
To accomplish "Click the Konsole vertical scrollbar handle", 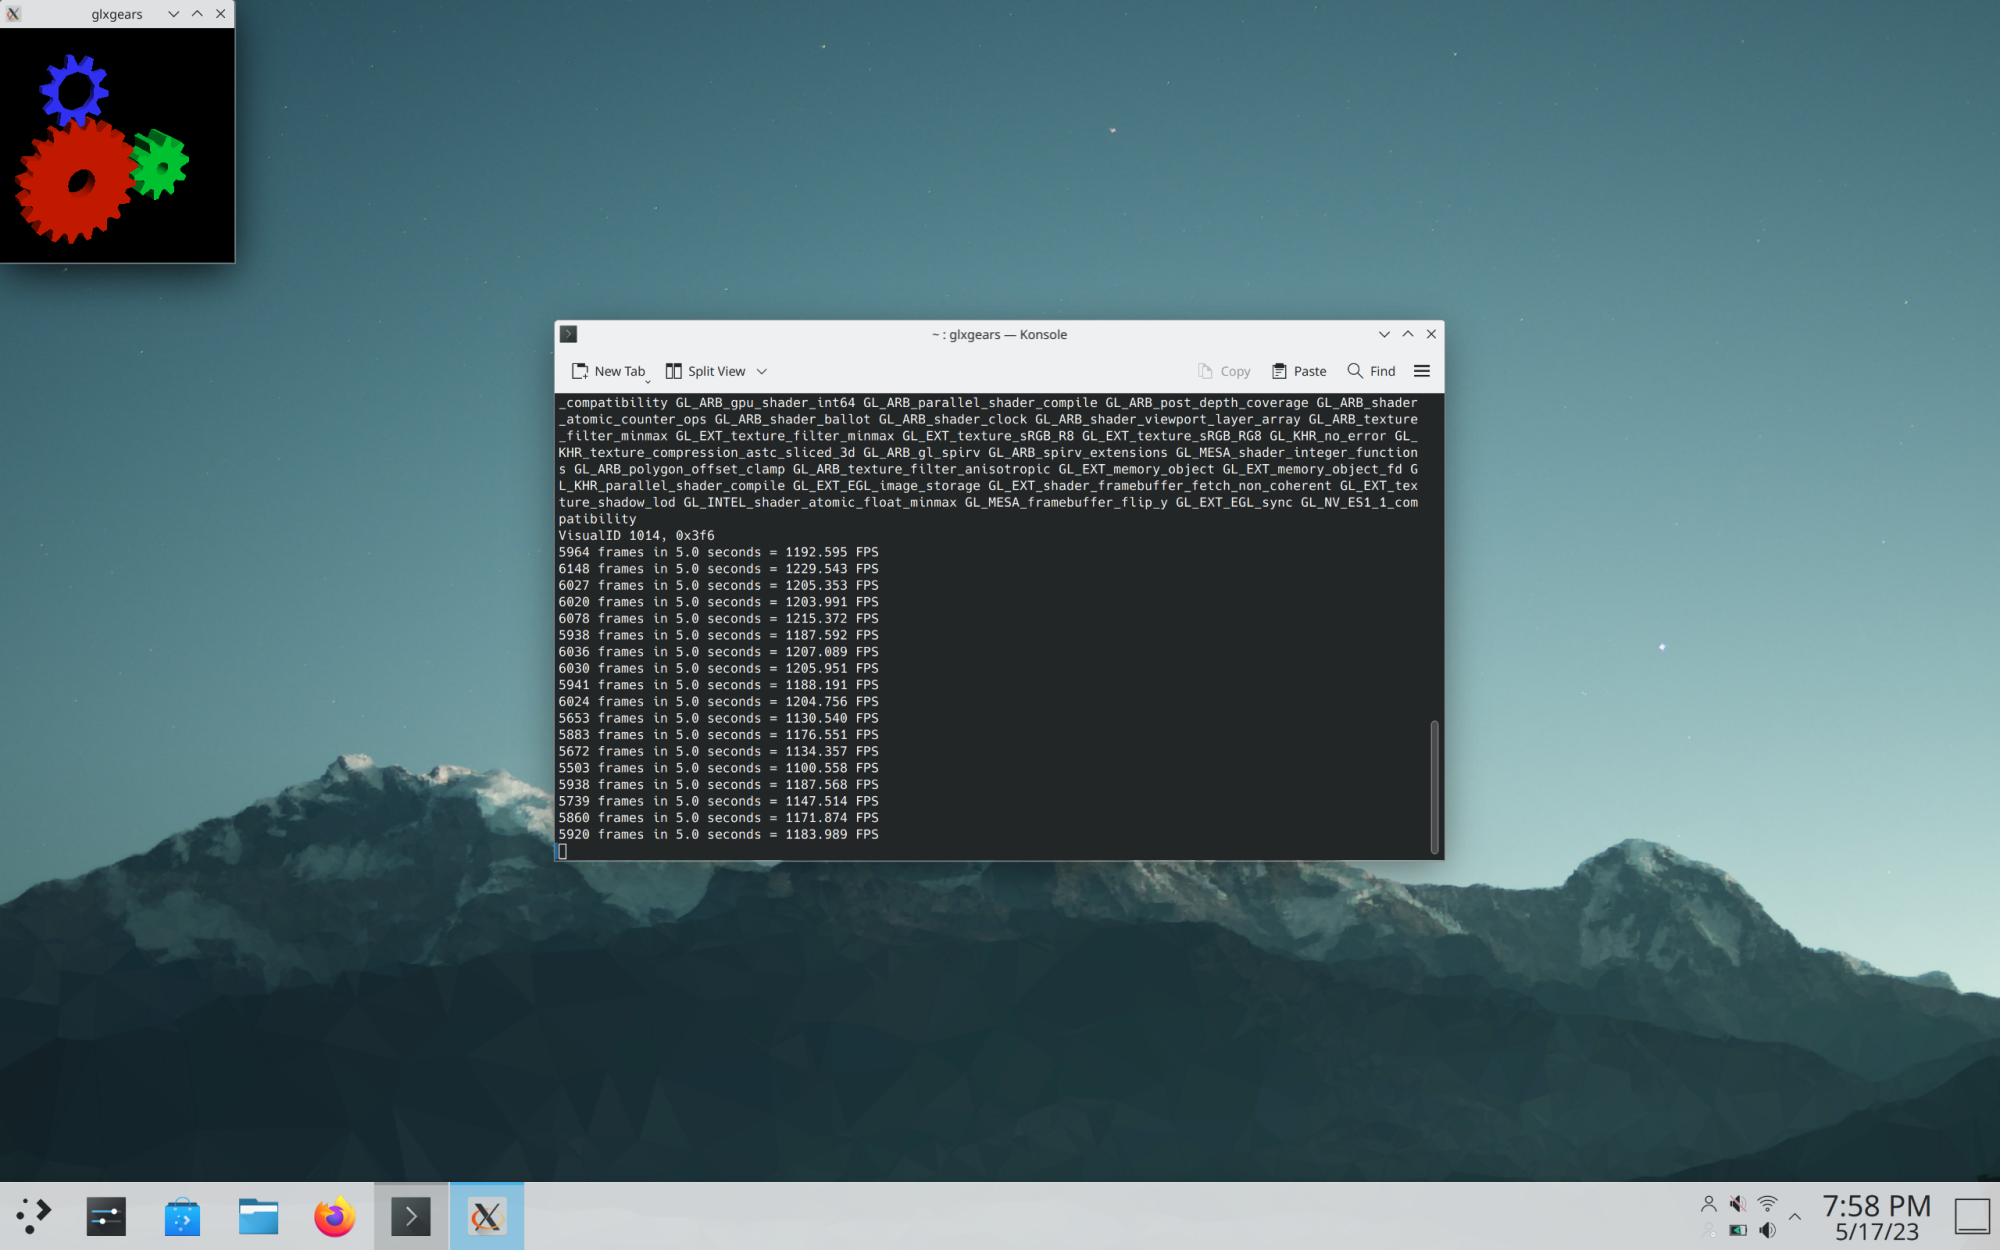I will tap(1434, 786).
